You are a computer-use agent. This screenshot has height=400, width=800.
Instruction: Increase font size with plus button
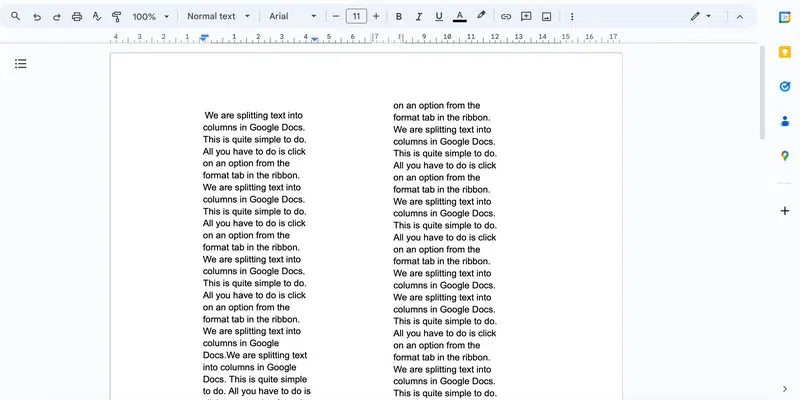pos(376,16)
